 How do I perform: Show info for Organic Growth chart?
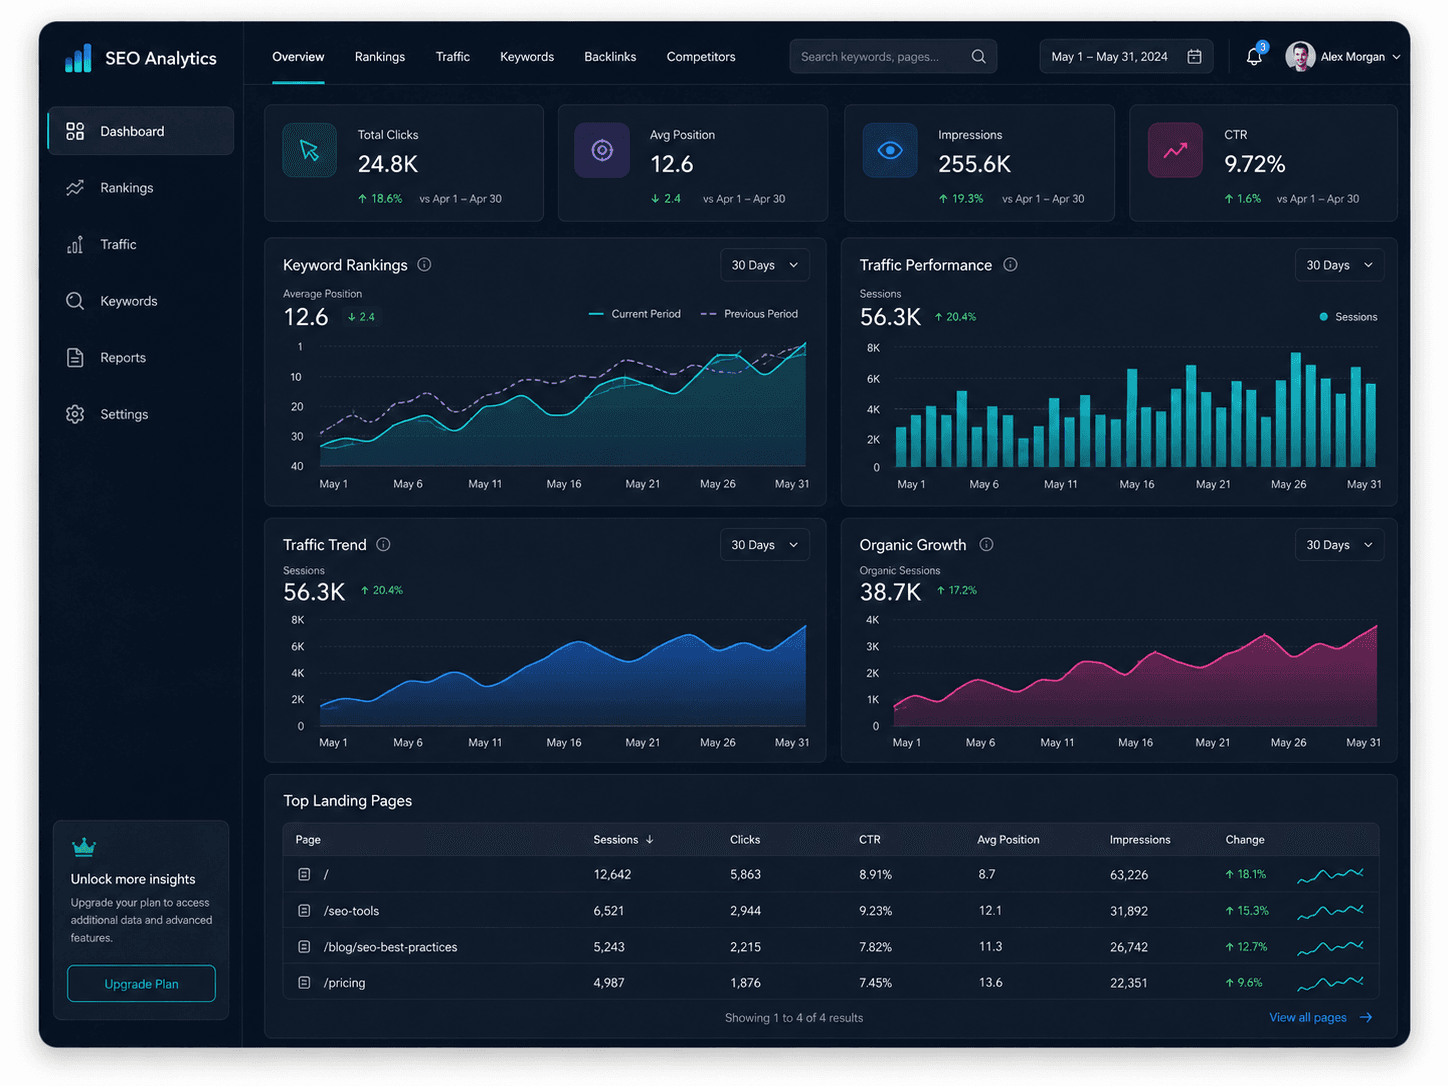[986, 545]
